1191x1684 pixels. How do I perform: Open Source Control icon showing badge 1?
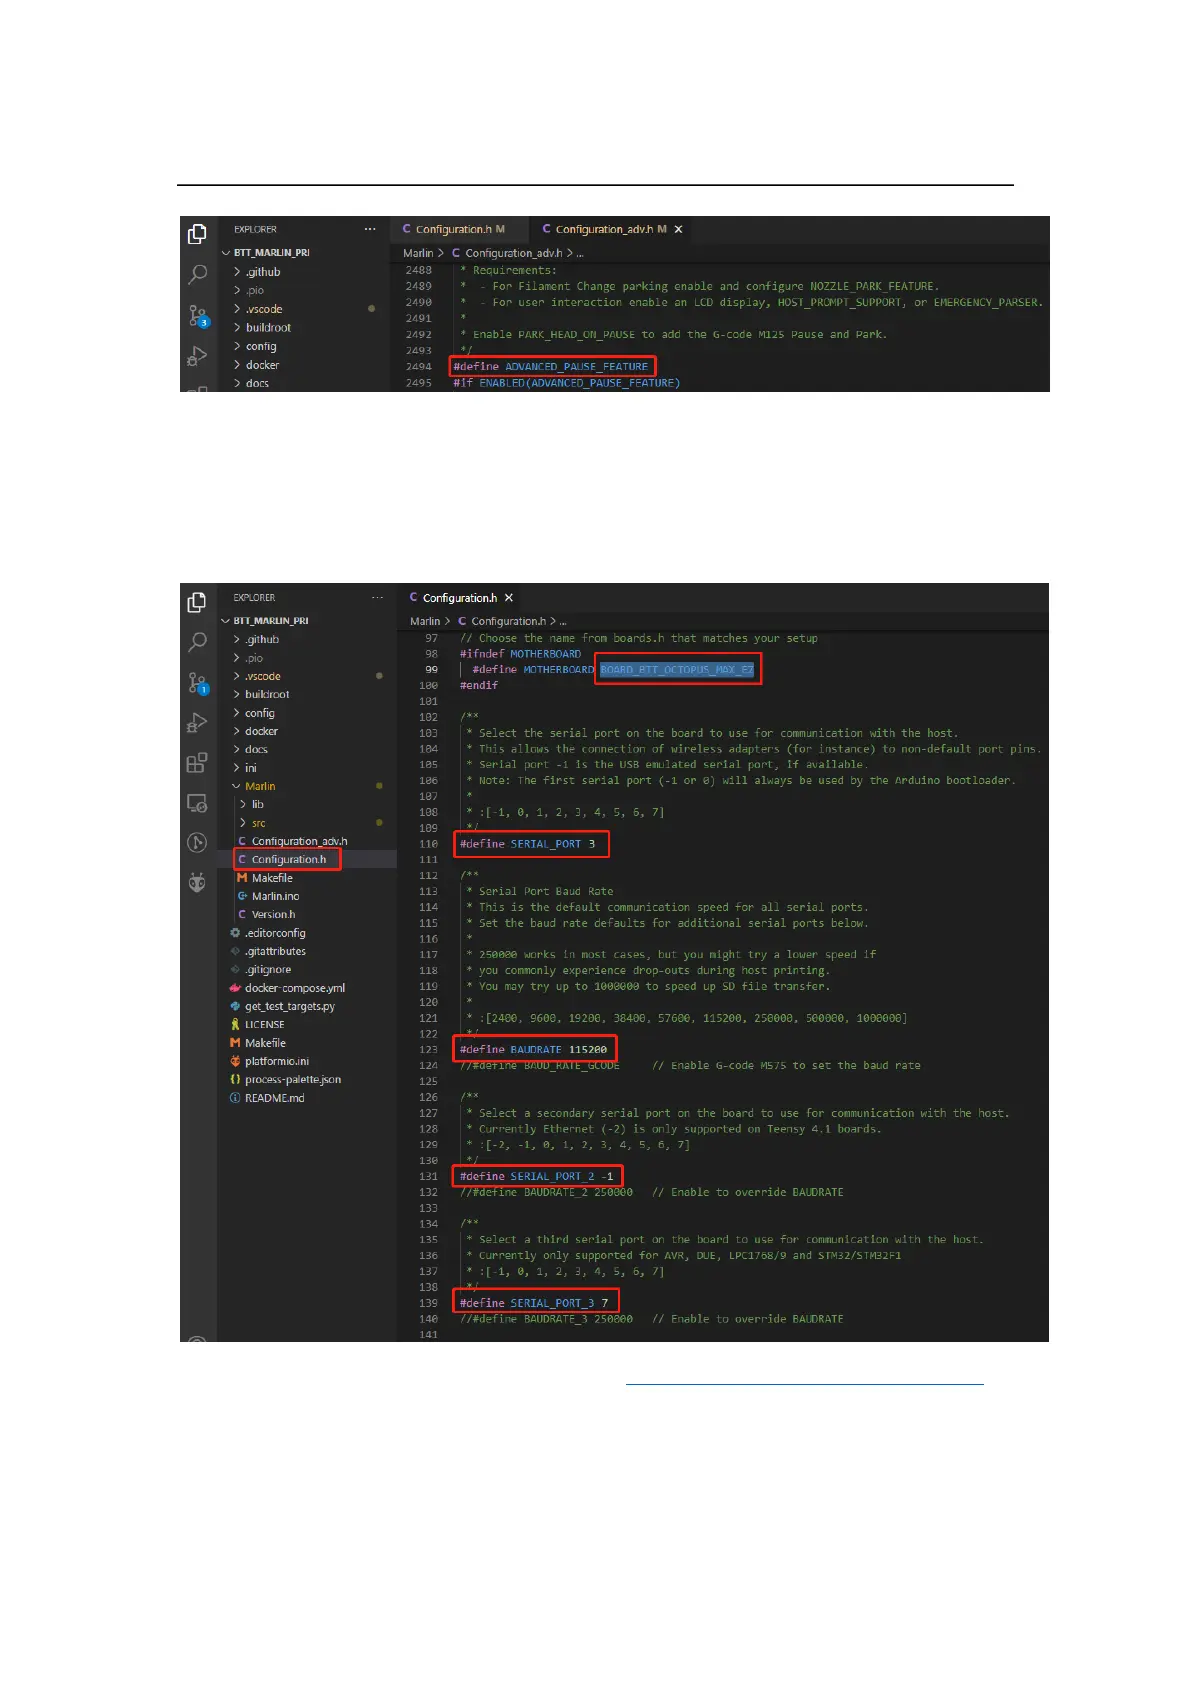point(197,683)
